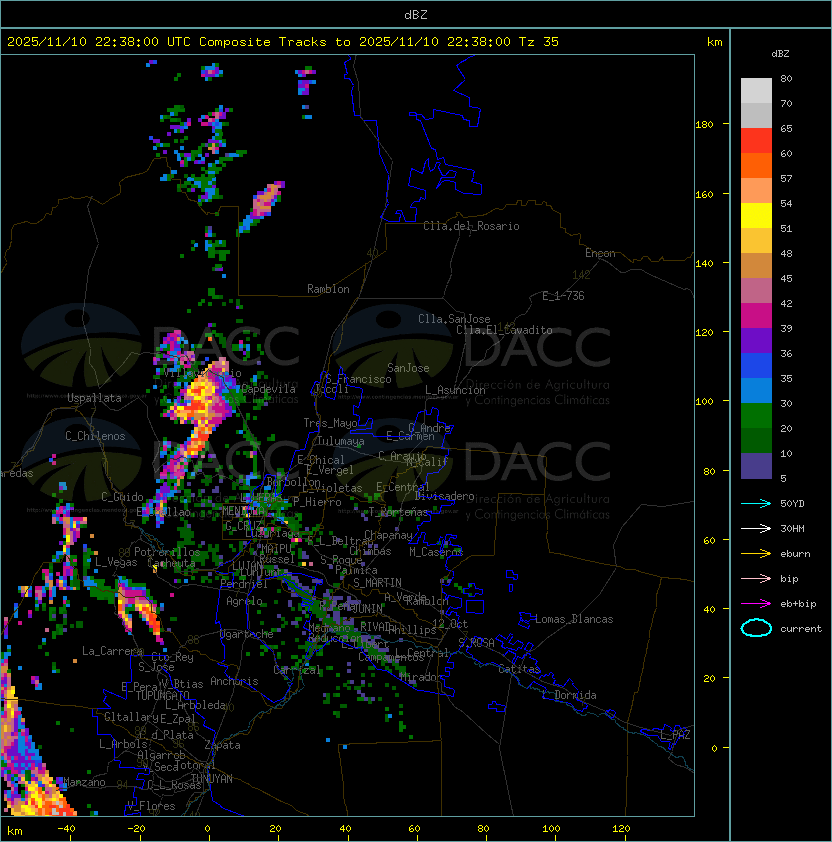
Task: Select the yellow eburn arrow legend icon
Action: [x=756, y=554]
